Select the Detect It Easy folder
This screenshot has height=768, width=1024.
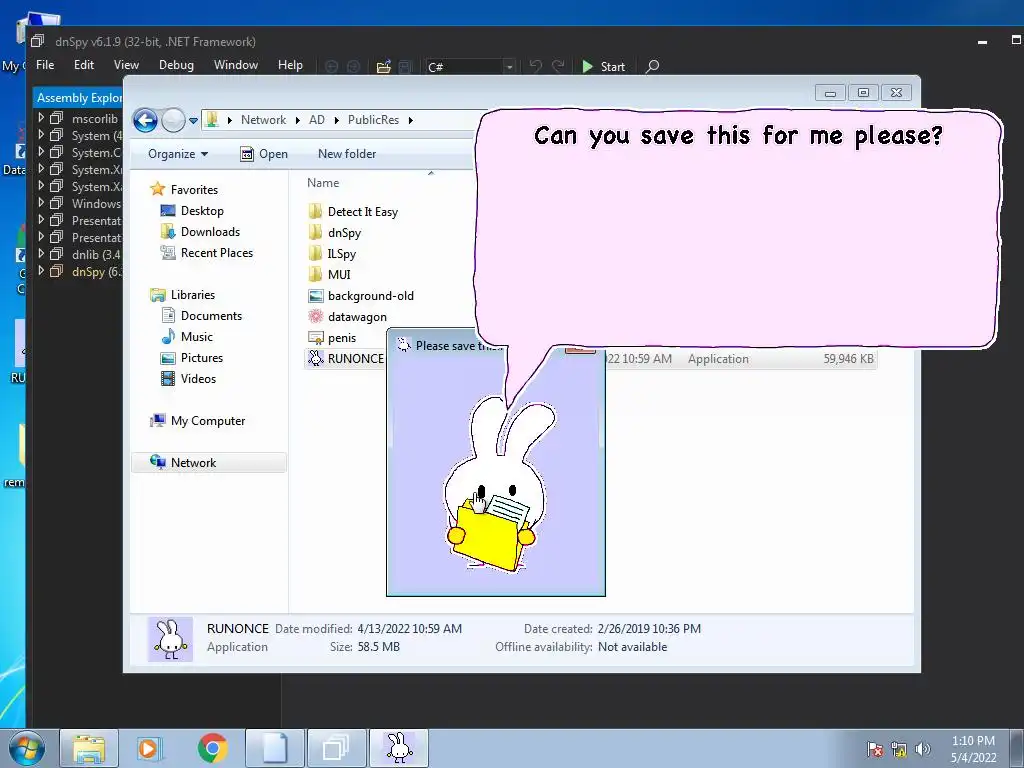point(353,212)
